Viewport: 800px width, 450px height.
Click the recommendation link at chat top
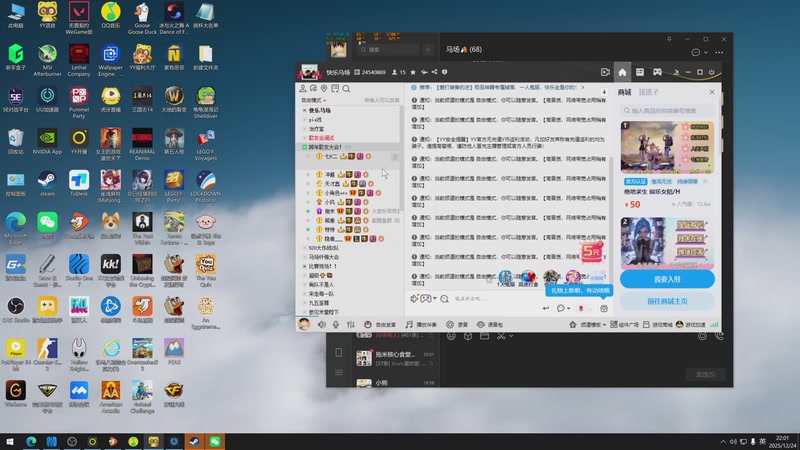coord(498,88)
